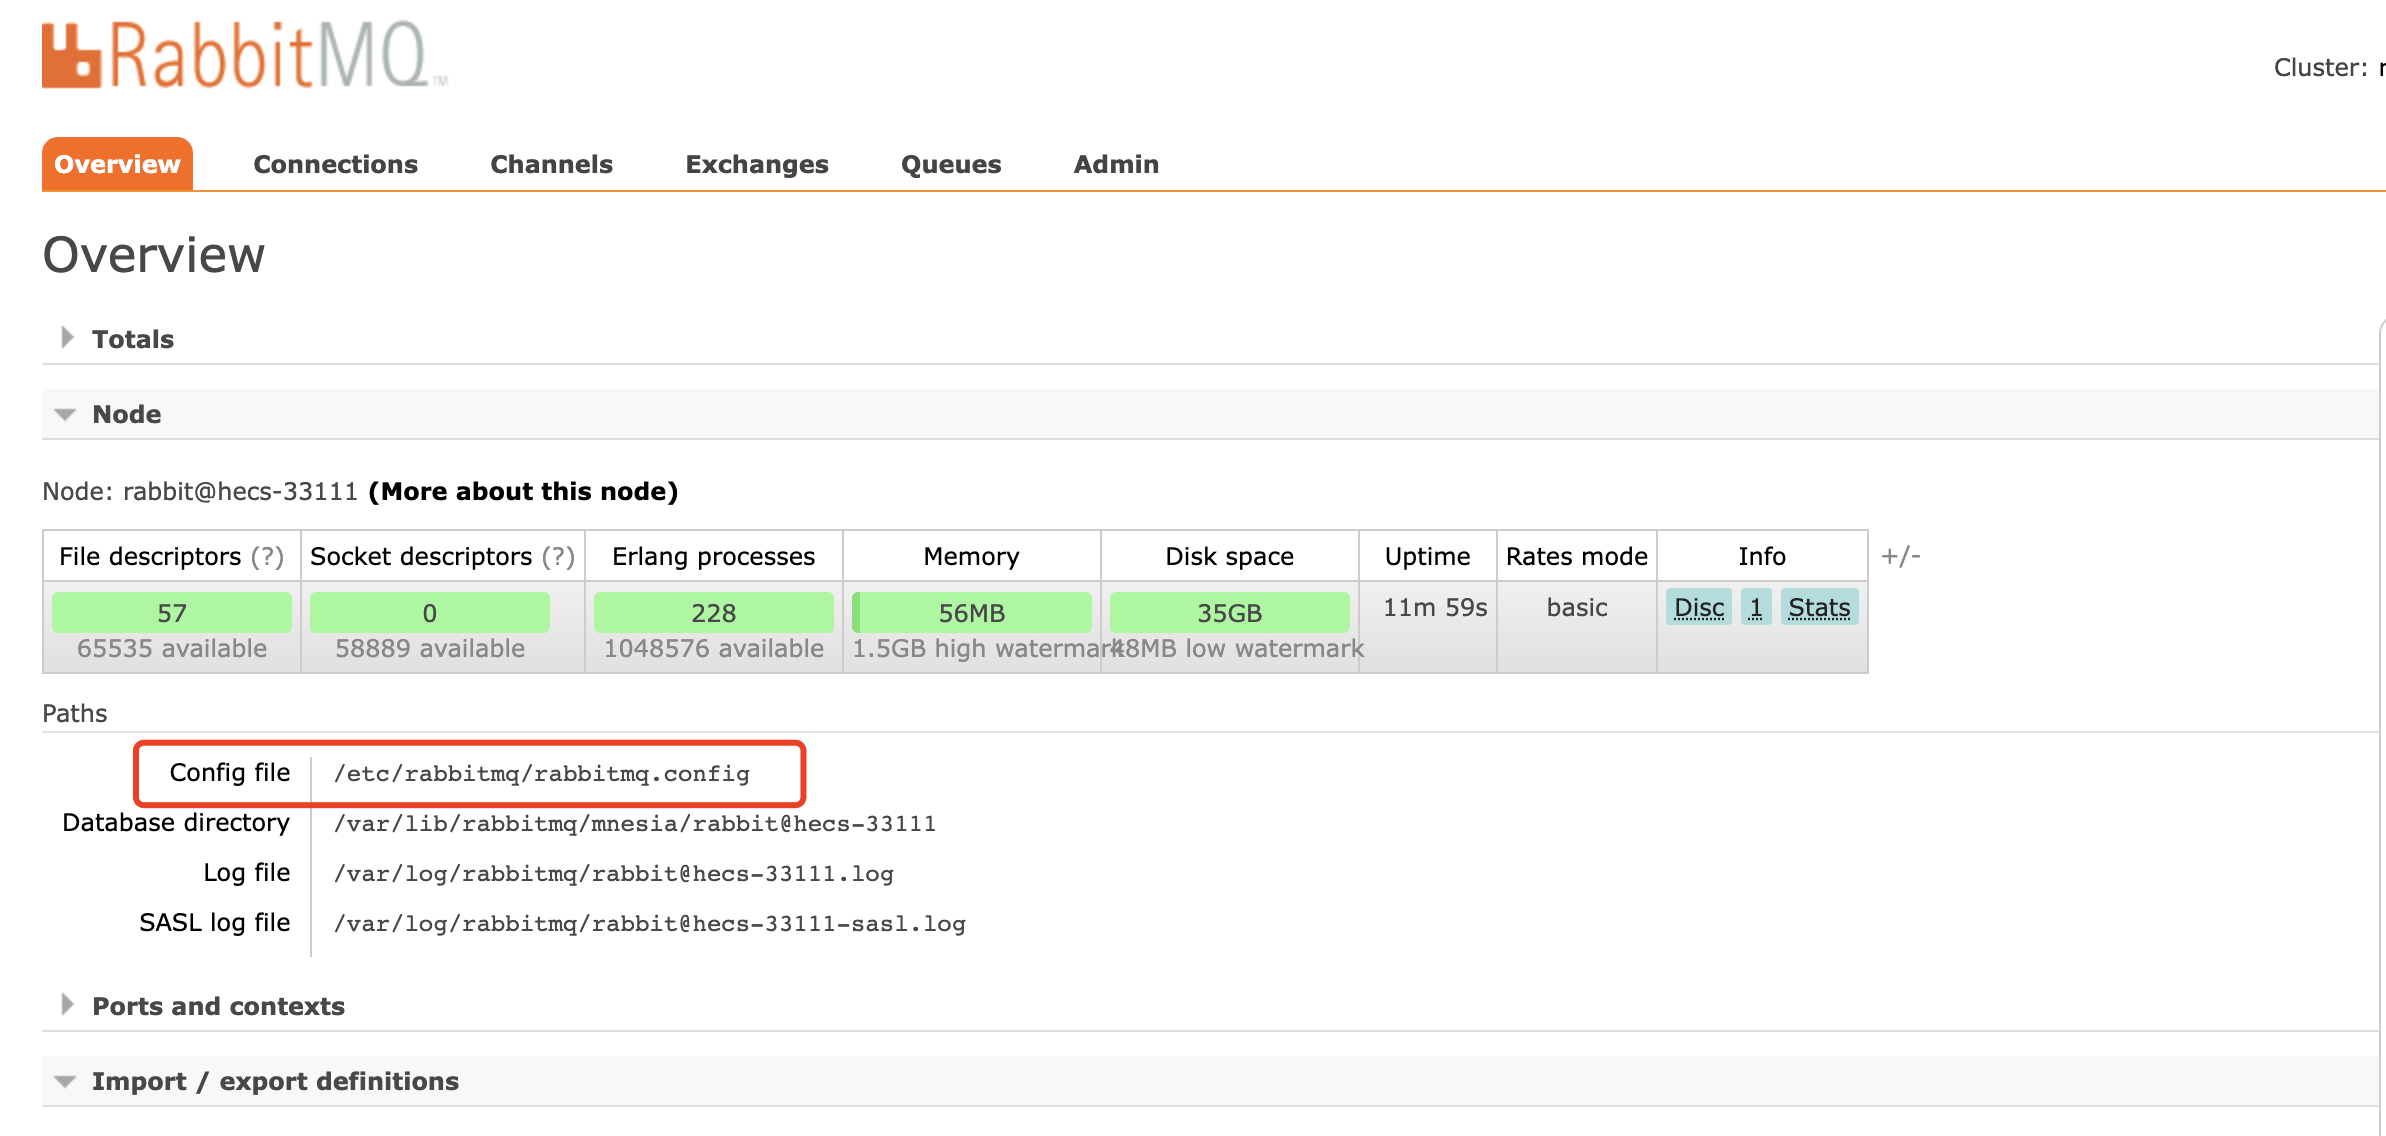2386x1136 pixels.
Task: Collapse Import / export definitions section
Action: click(274, 1081)
